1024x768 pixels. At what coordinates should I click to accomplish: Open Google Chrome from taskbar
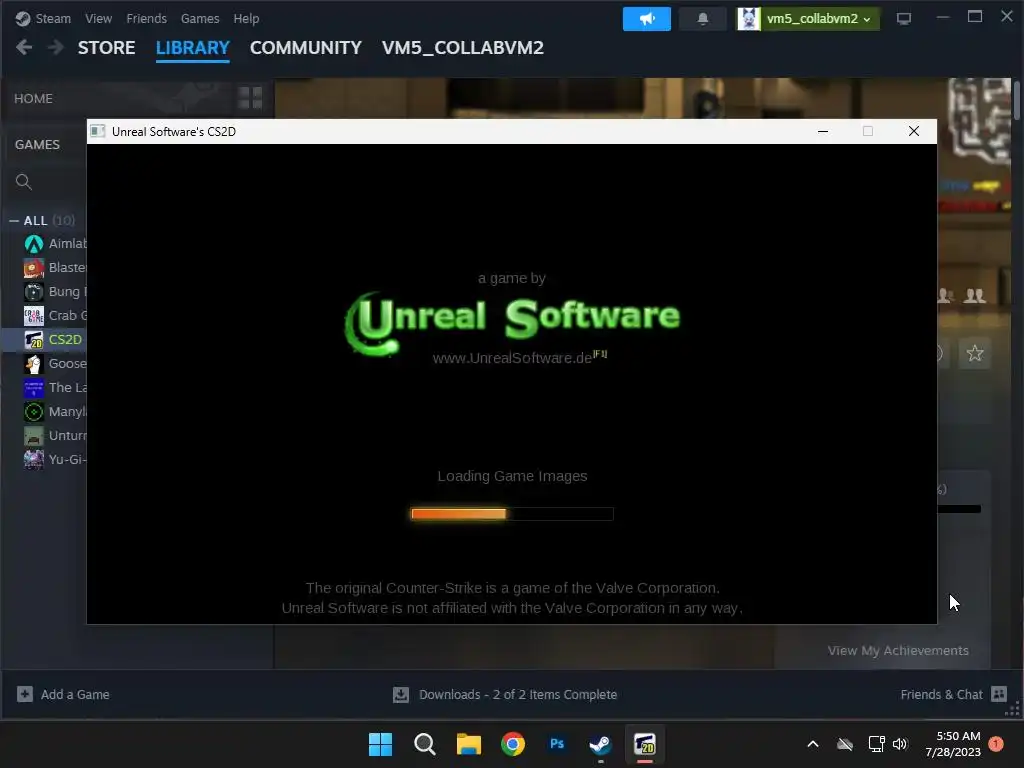coord(513,744)
